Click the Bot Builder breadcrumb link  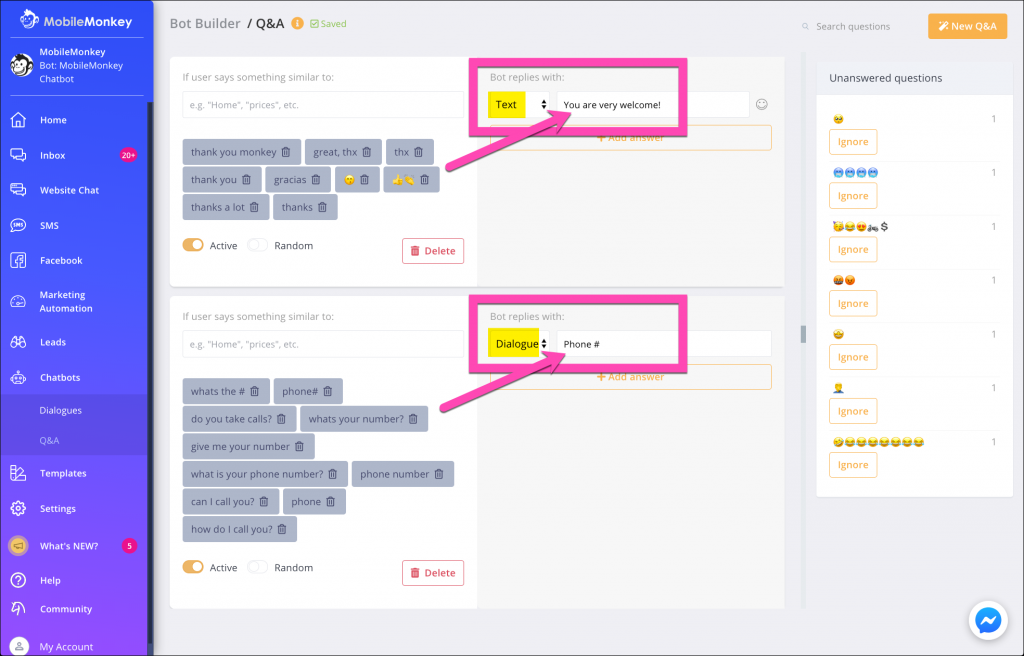click(205, 24)
